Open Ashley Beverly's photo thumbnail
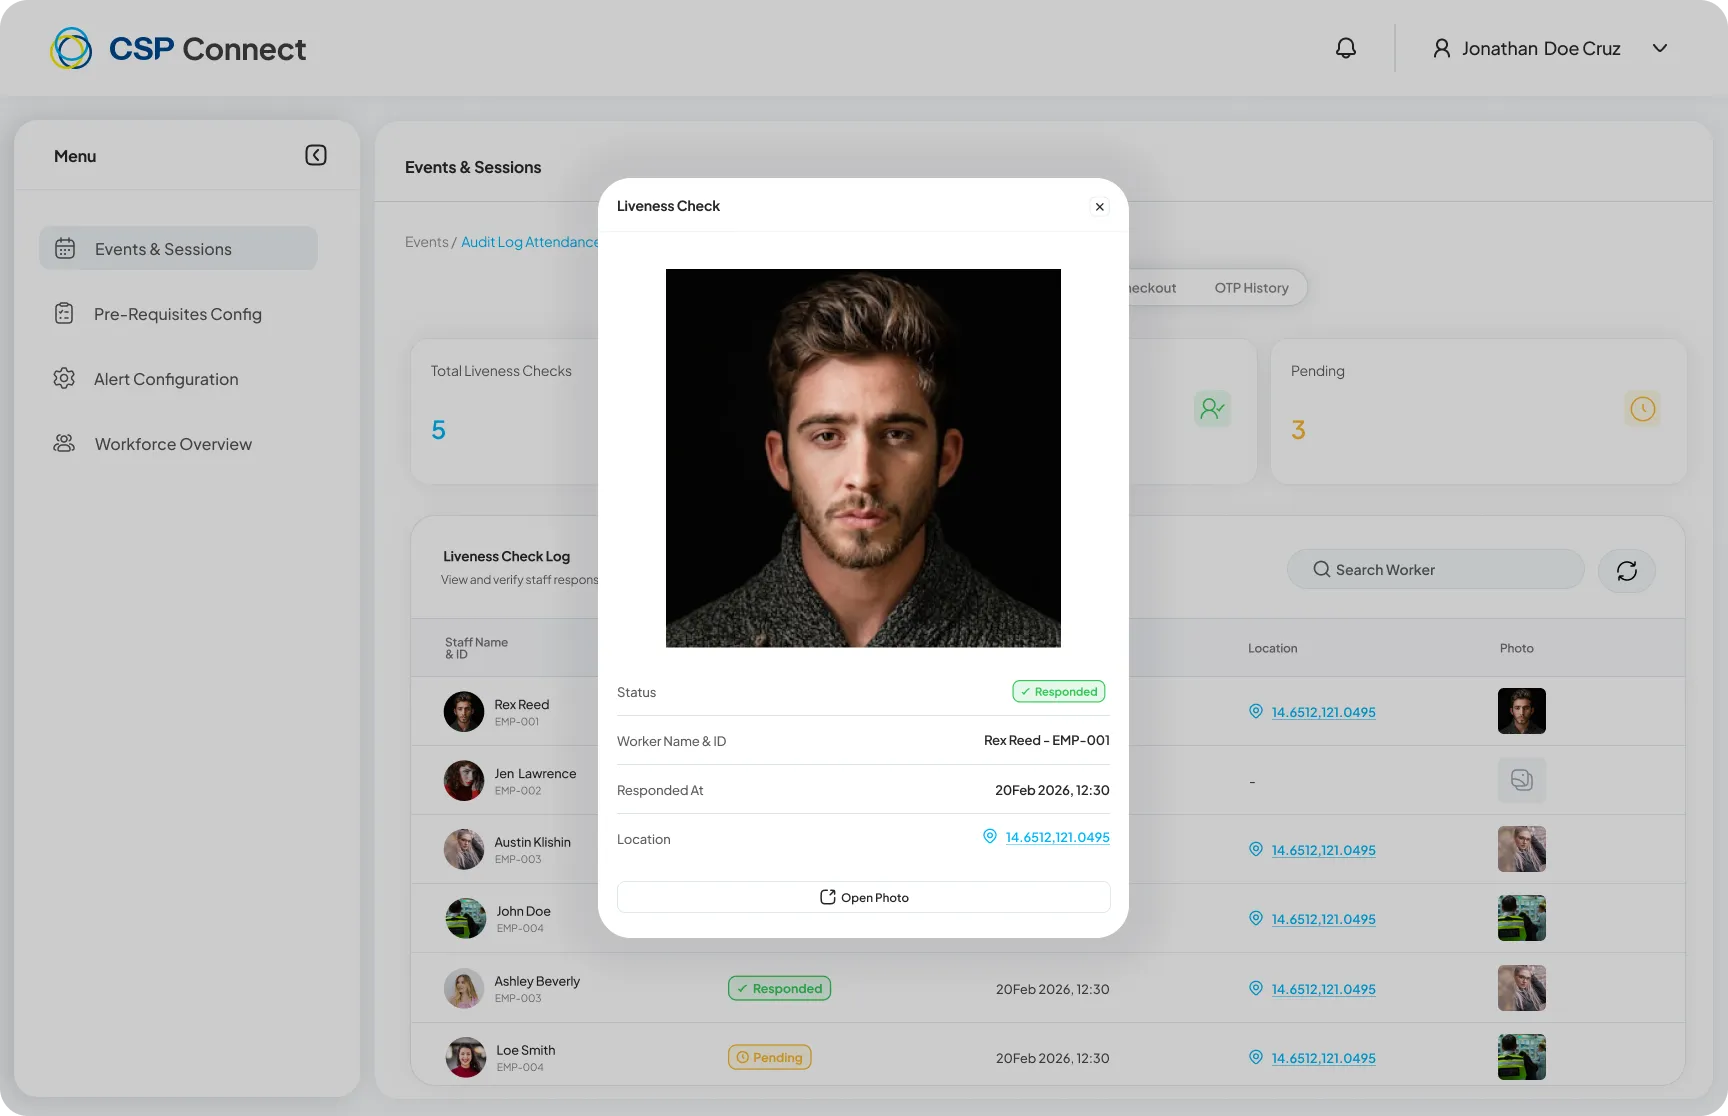Screen dimensions: 1728x1116 1522,988
